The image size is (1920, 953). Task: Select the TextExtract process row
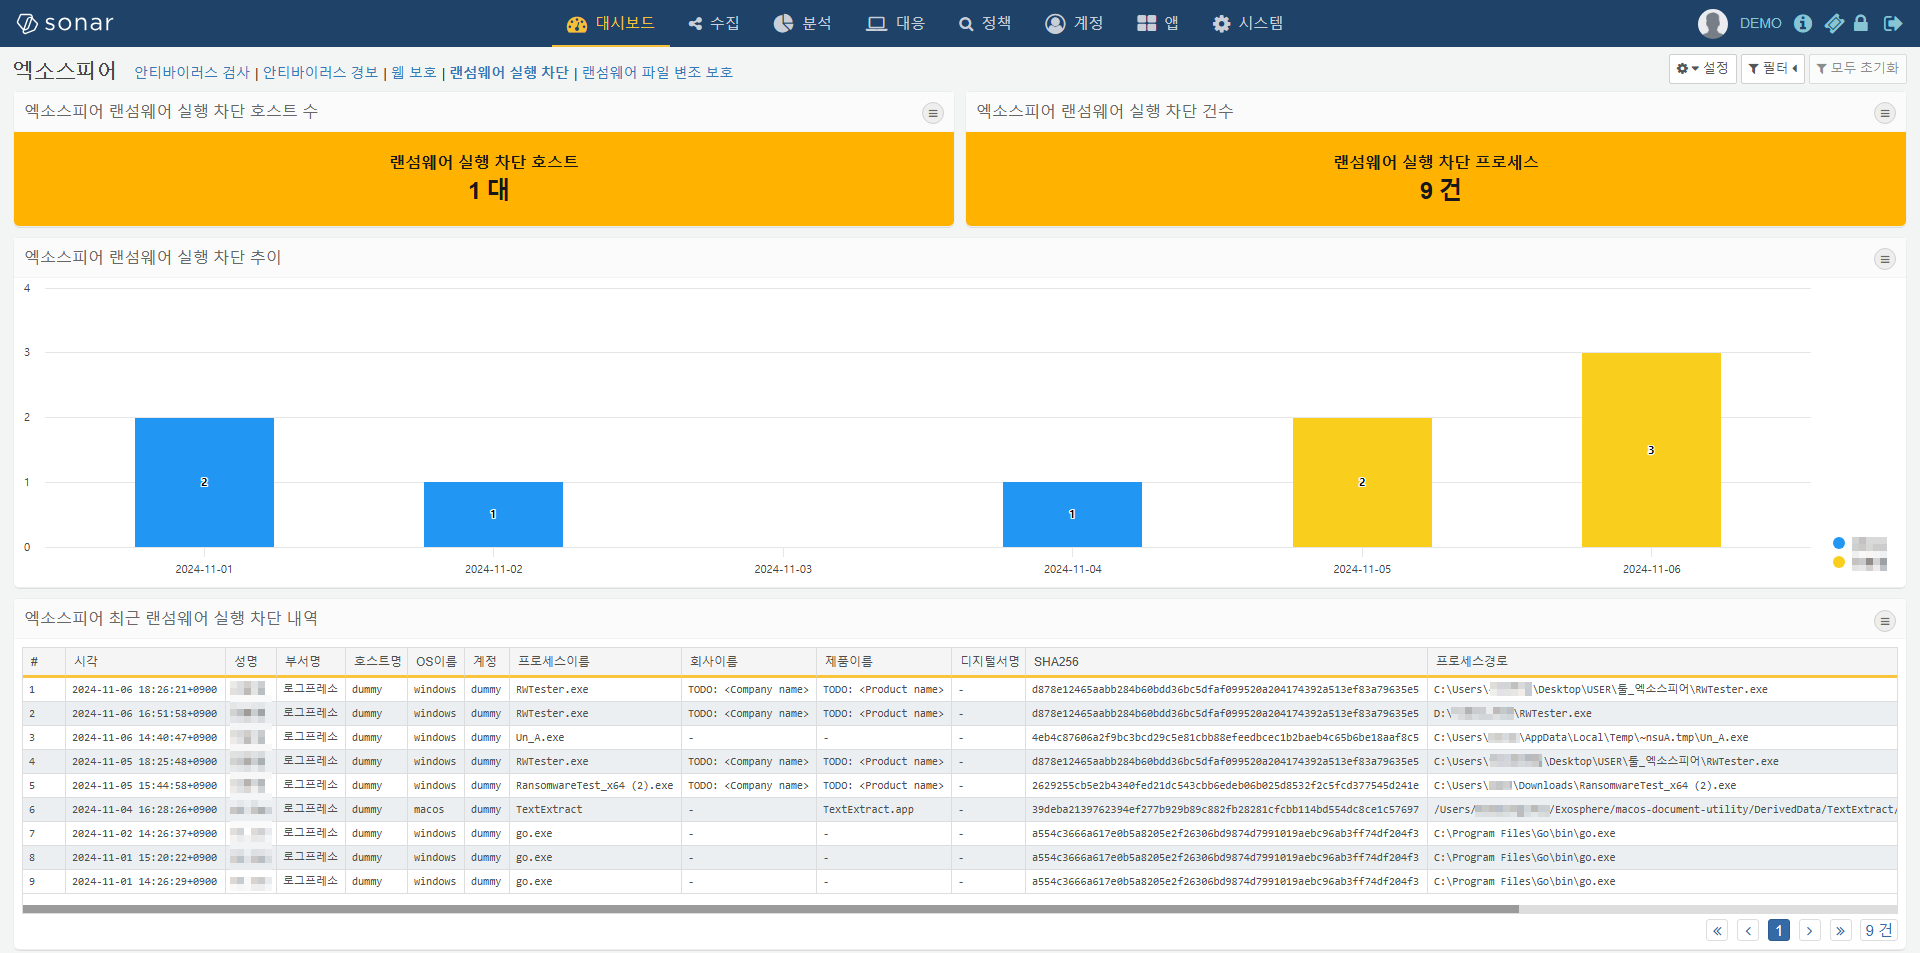coord(959,810)
